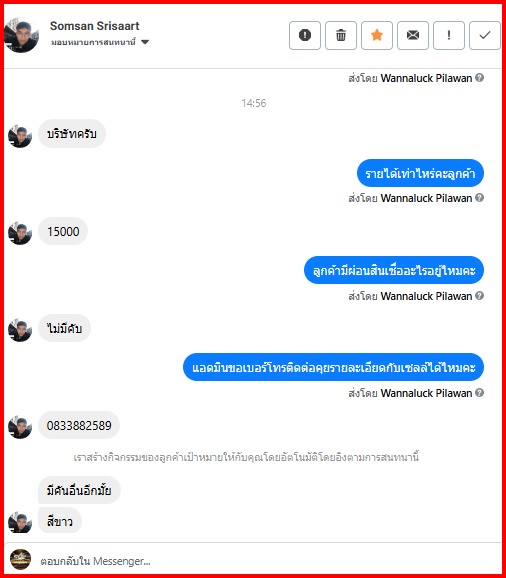
Task: Toggle the orange star follow-up button
Action: pyautogui.click(x=377, y=35)
